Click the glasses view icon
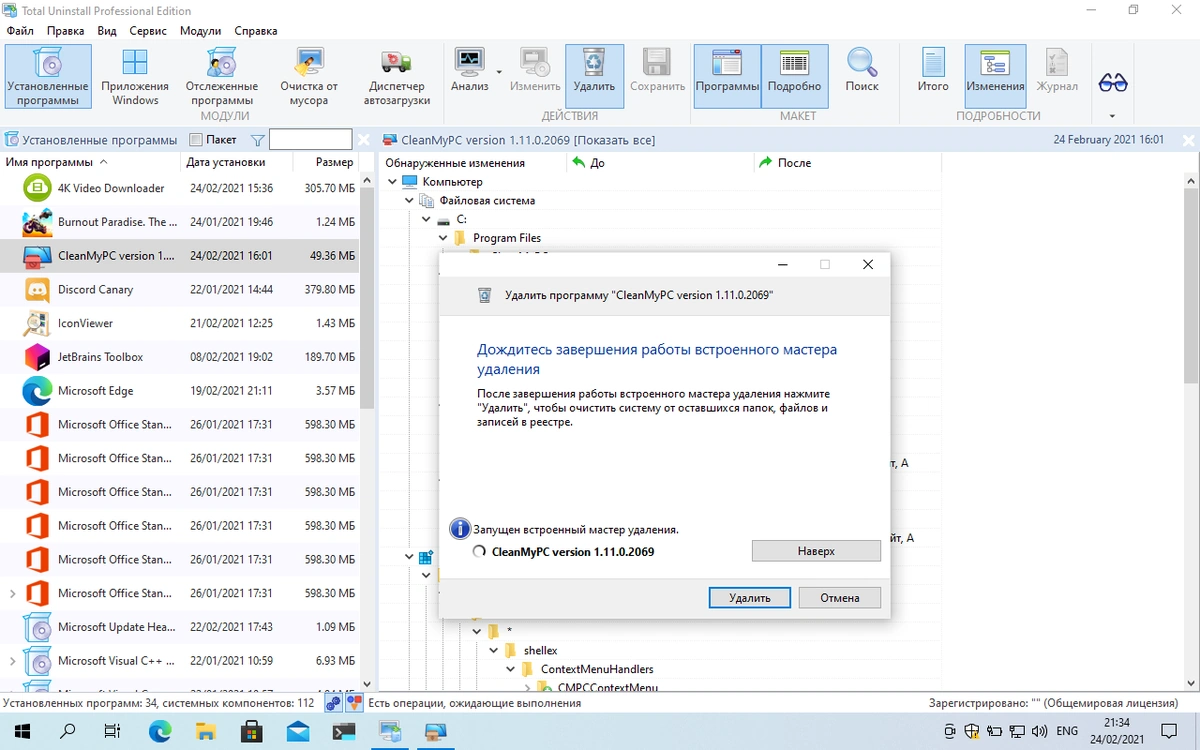 [1113, 82]
